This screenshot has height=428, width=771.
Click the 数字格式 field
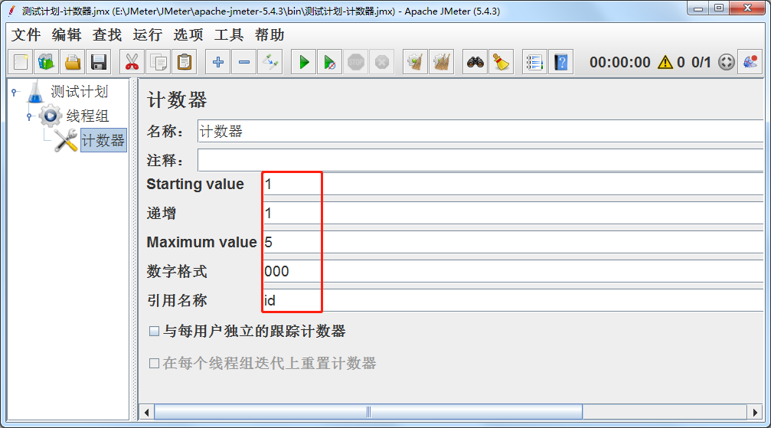[x=513, y=271]
